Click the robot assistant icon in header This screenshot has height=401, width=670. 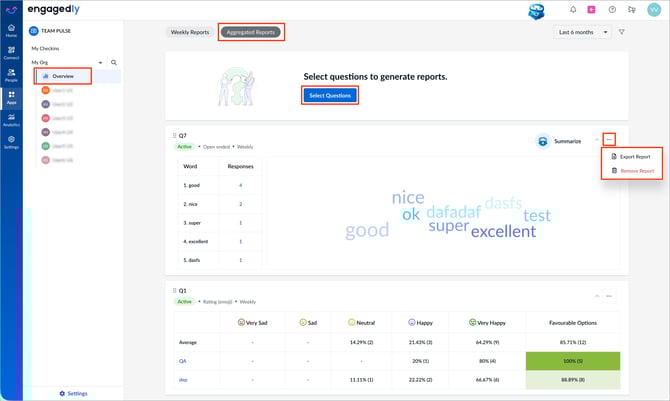[536, 11]
